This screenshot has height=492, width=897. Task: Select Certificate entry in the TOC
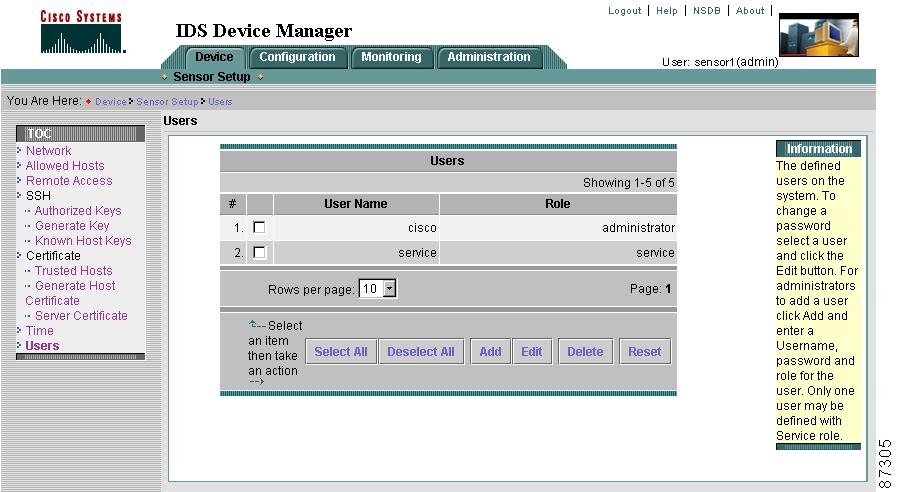53,256
